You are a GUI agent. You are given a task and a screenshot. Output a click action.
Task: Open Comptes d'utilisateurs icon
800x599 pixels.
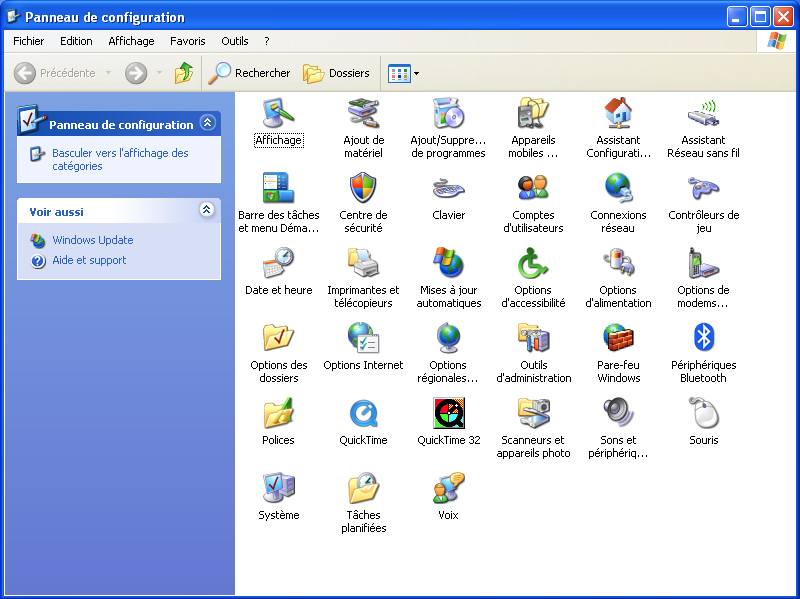click(x=533, y=188)
